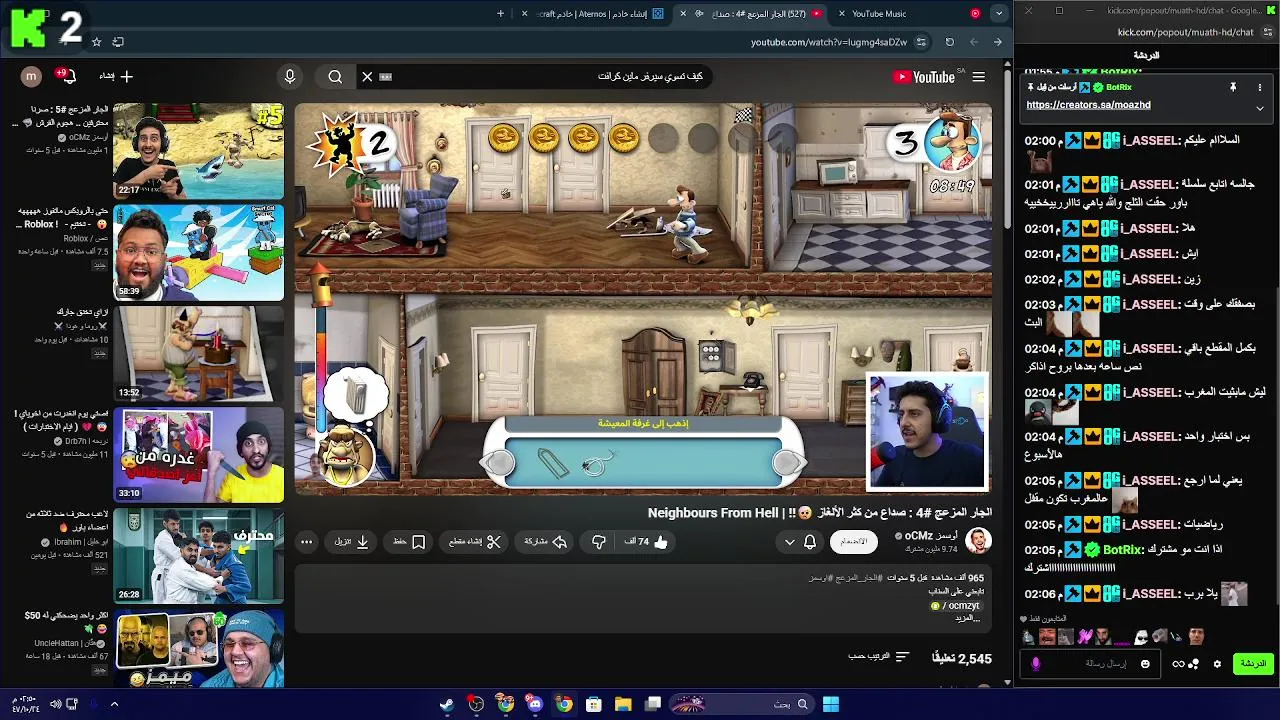Click the Kick popout chat address bar
The image size is (1280, 720).
1185,32
